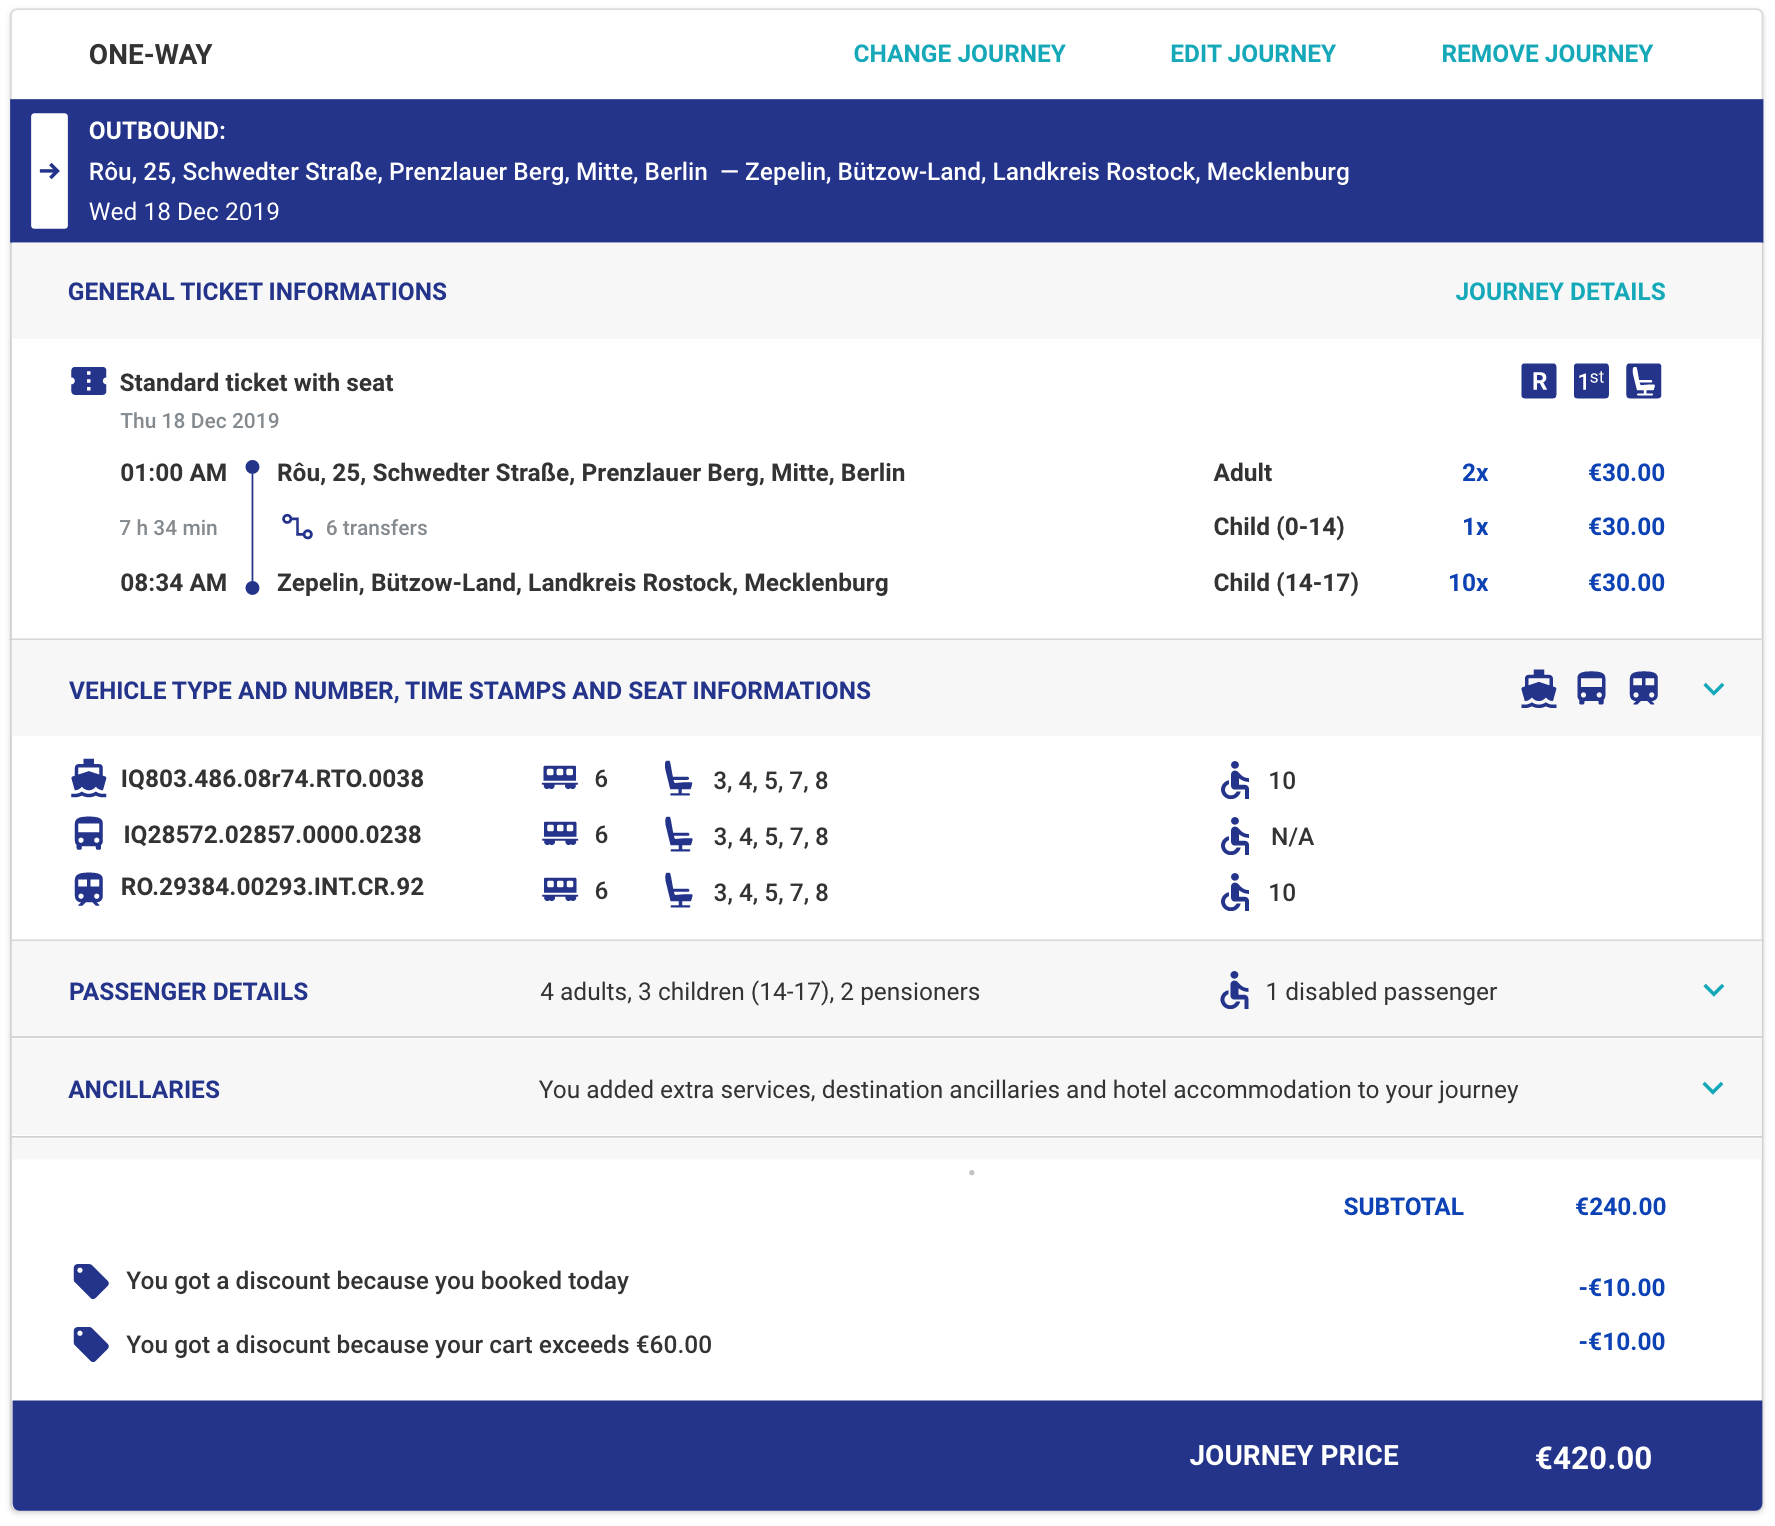The image size is (1775, 1526).
Task: Collapse the vehicle type and seat informations section
Action: coord(1714,689)
